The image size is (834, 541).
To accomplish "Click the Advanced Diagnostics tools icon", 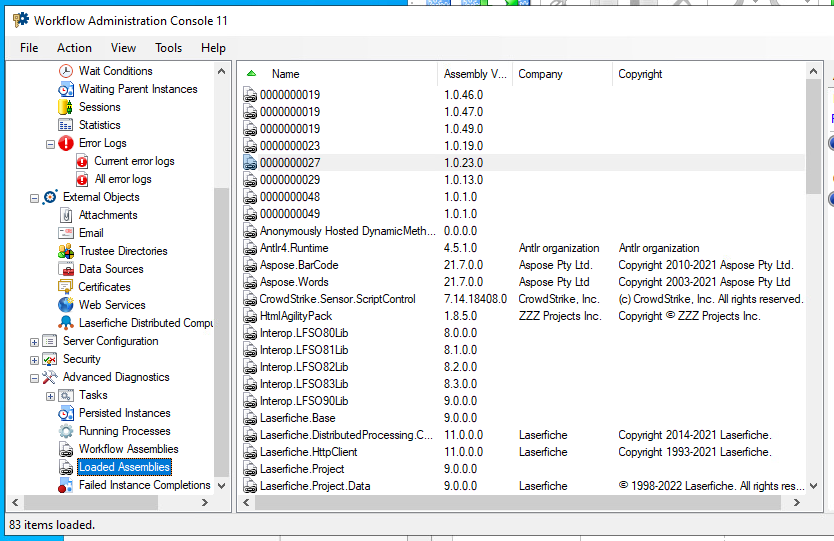I will [x=49, y=377].
